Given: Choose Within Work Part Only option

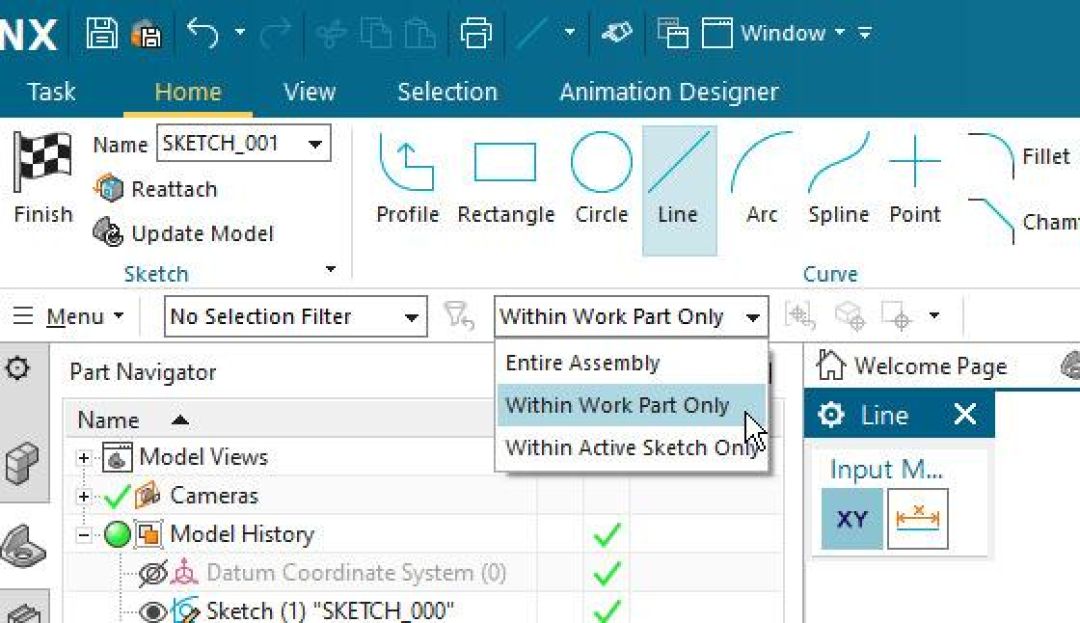Looking at the screenshot, I should click(x=631, y=405).
